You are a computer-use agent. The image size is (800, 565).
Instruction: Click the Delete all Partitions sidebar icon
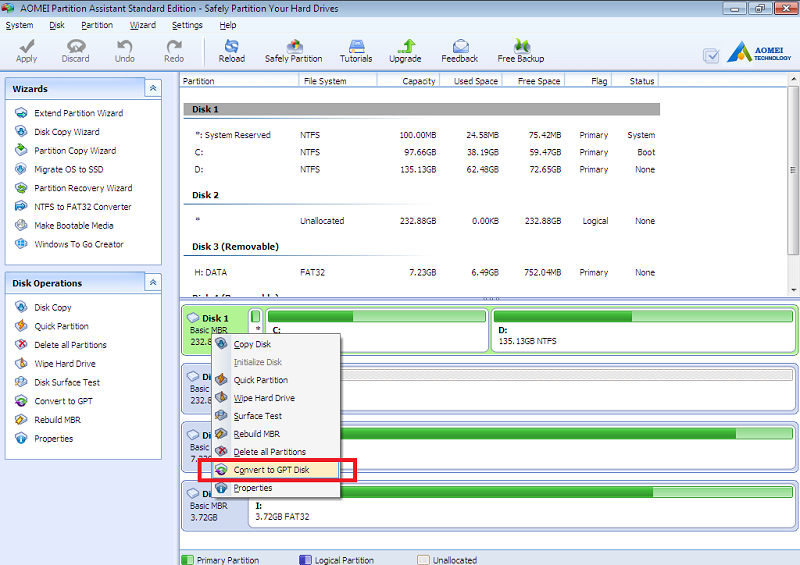coord(21,345)
